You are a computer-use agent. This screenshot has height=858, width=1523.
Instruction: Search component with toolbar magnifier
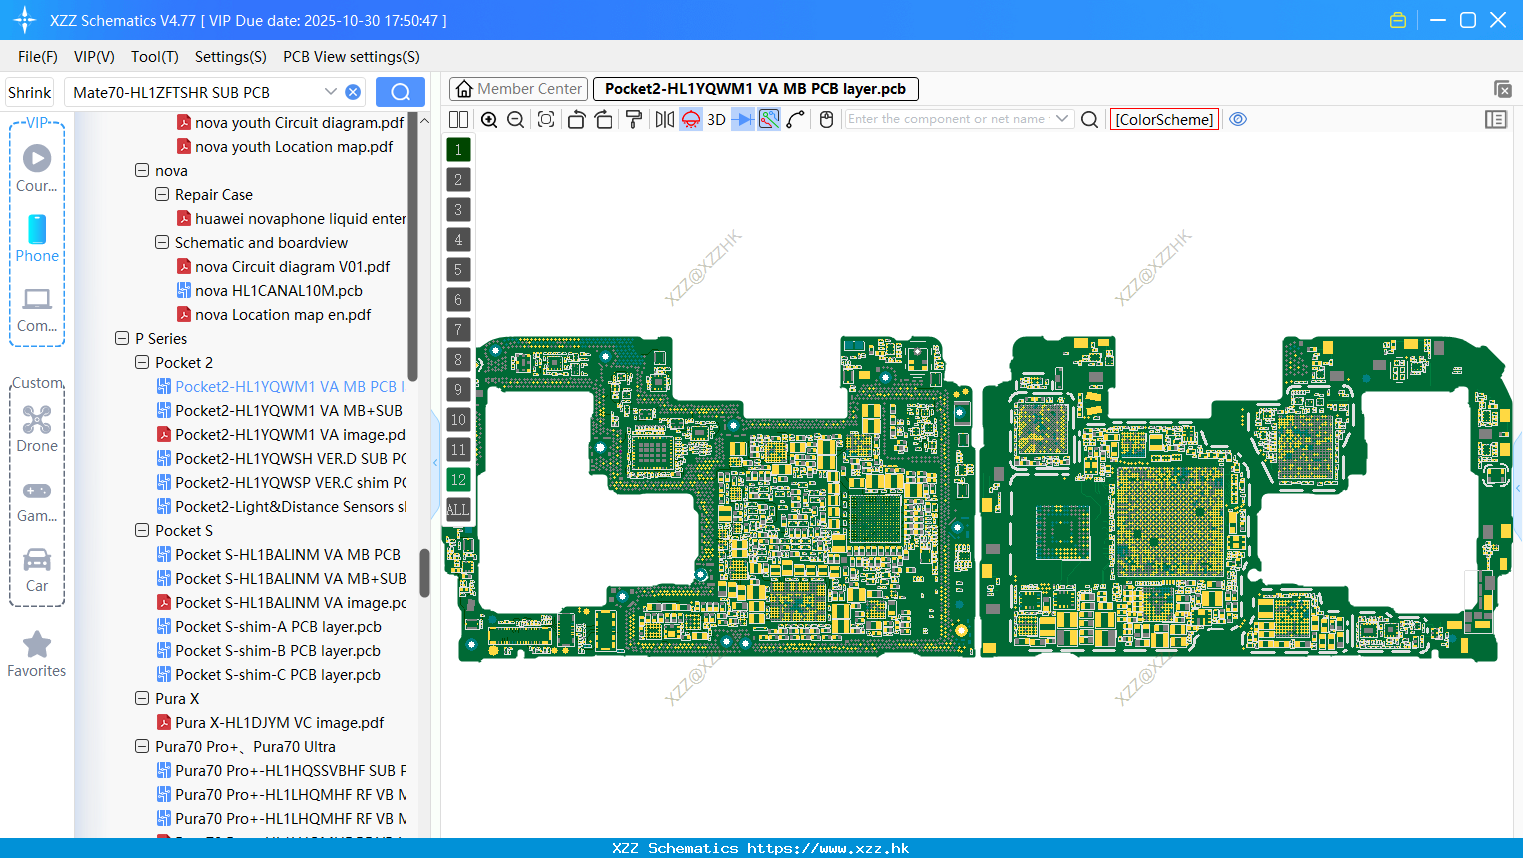click(x=1090, y=119)
